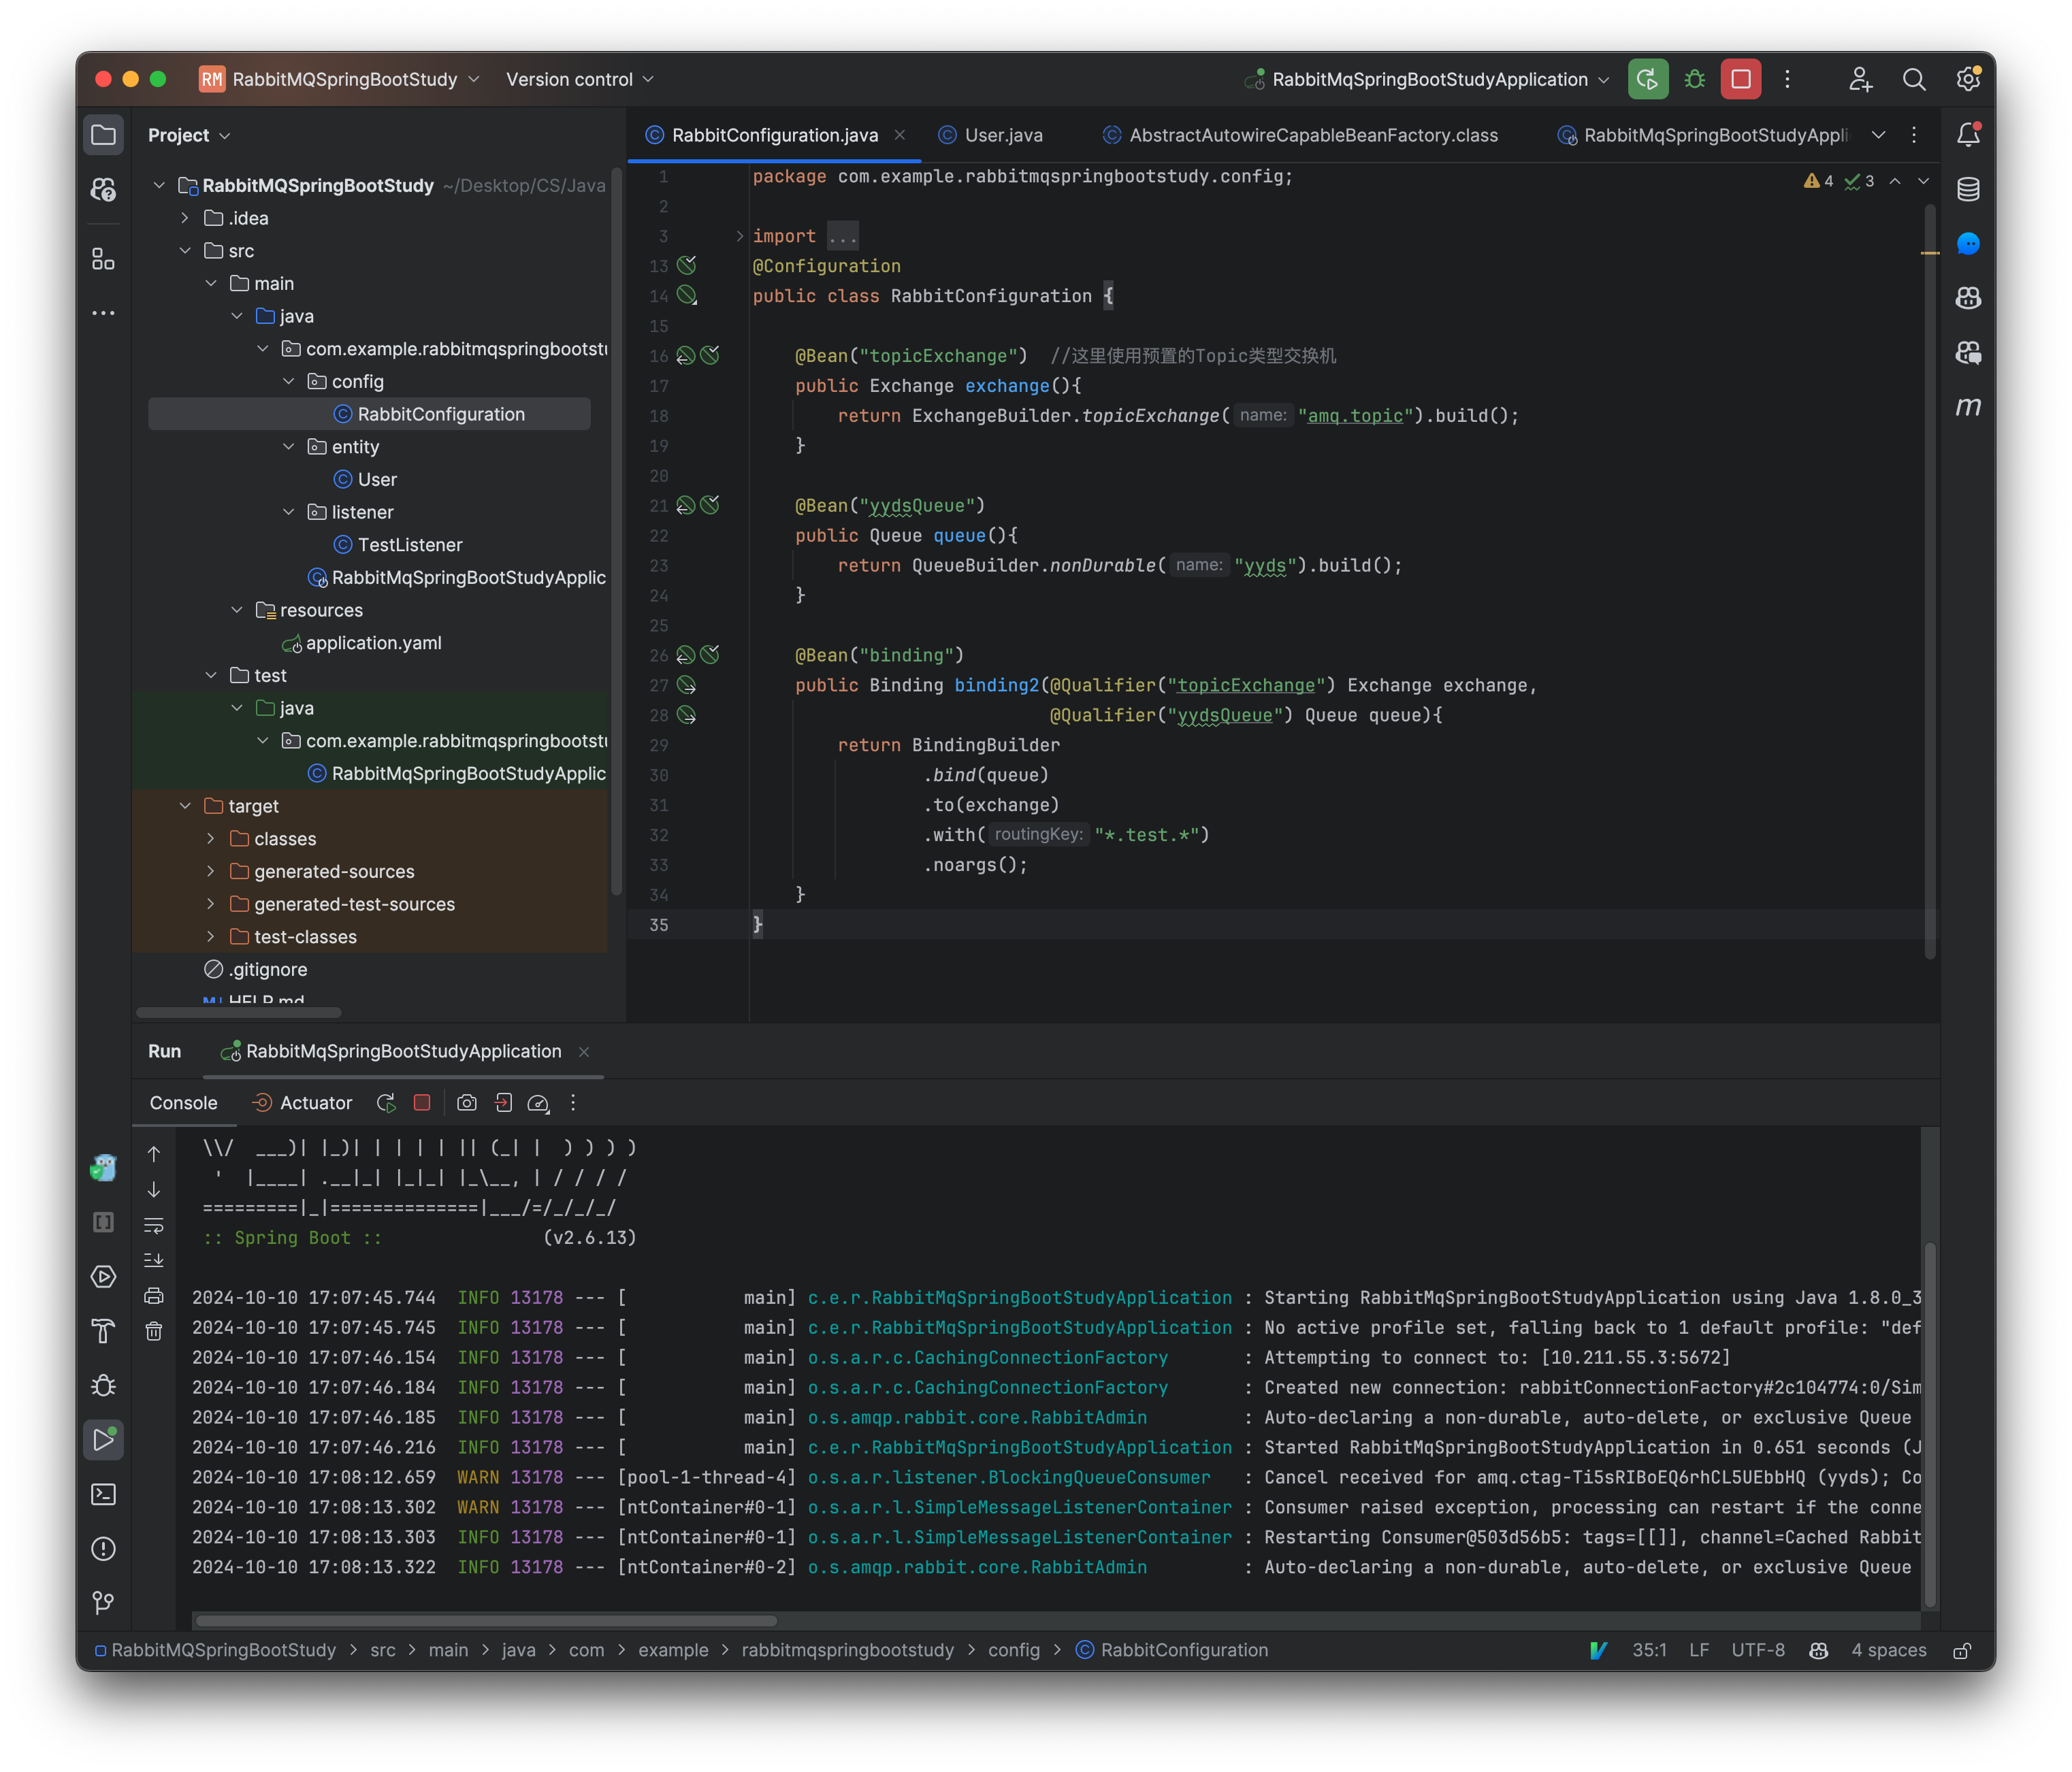The height and width of the screenshot is (1772, 2072).
Task: Enable scroll to end in console
Action: (155, 1260)
